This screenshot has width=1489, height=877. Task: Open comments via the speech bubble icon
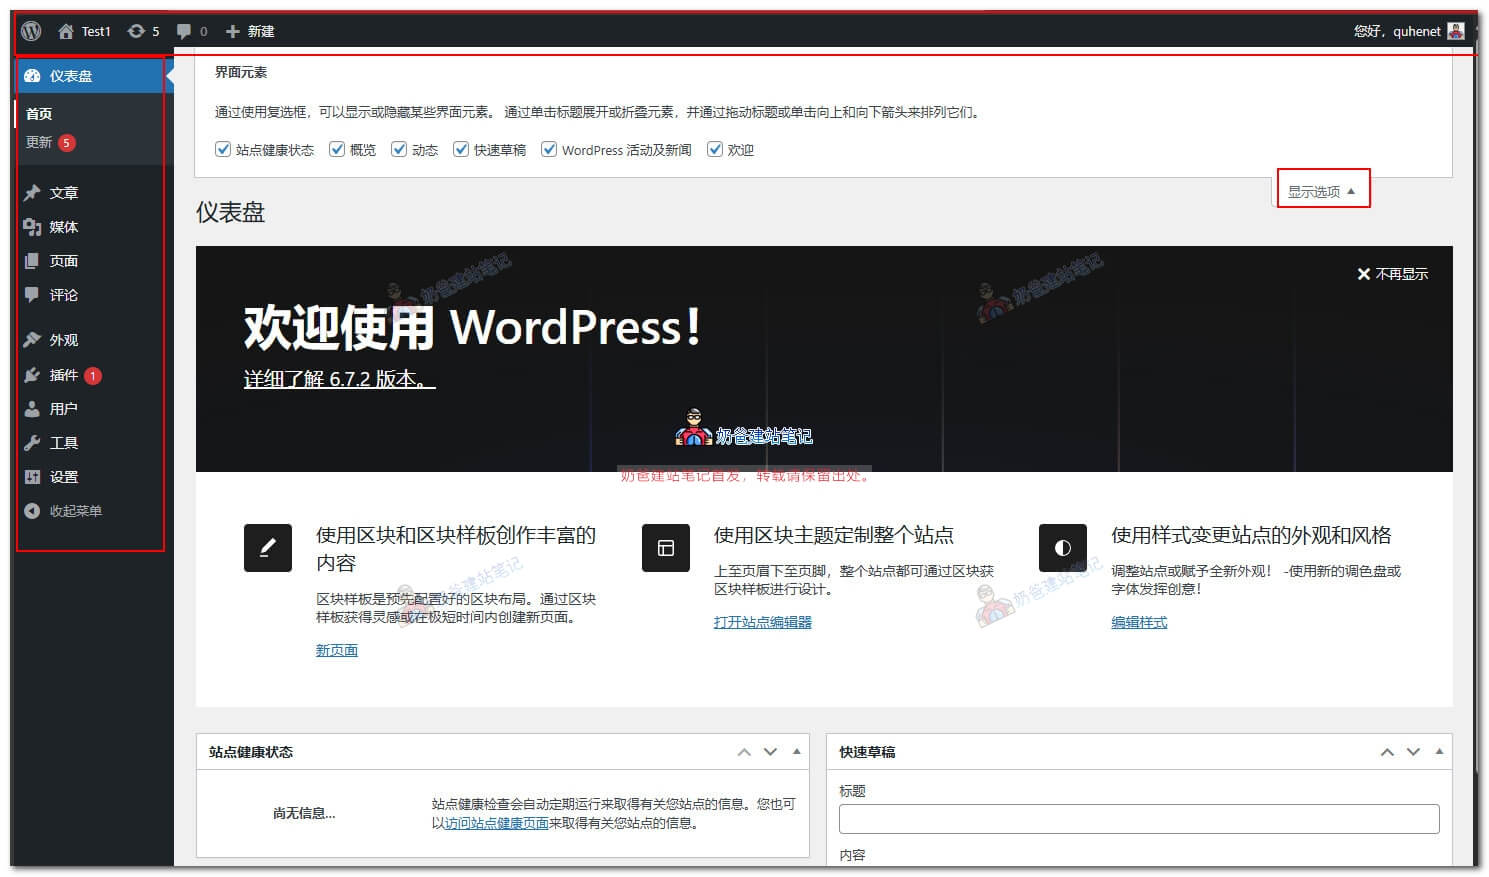[x=185, y=30]
